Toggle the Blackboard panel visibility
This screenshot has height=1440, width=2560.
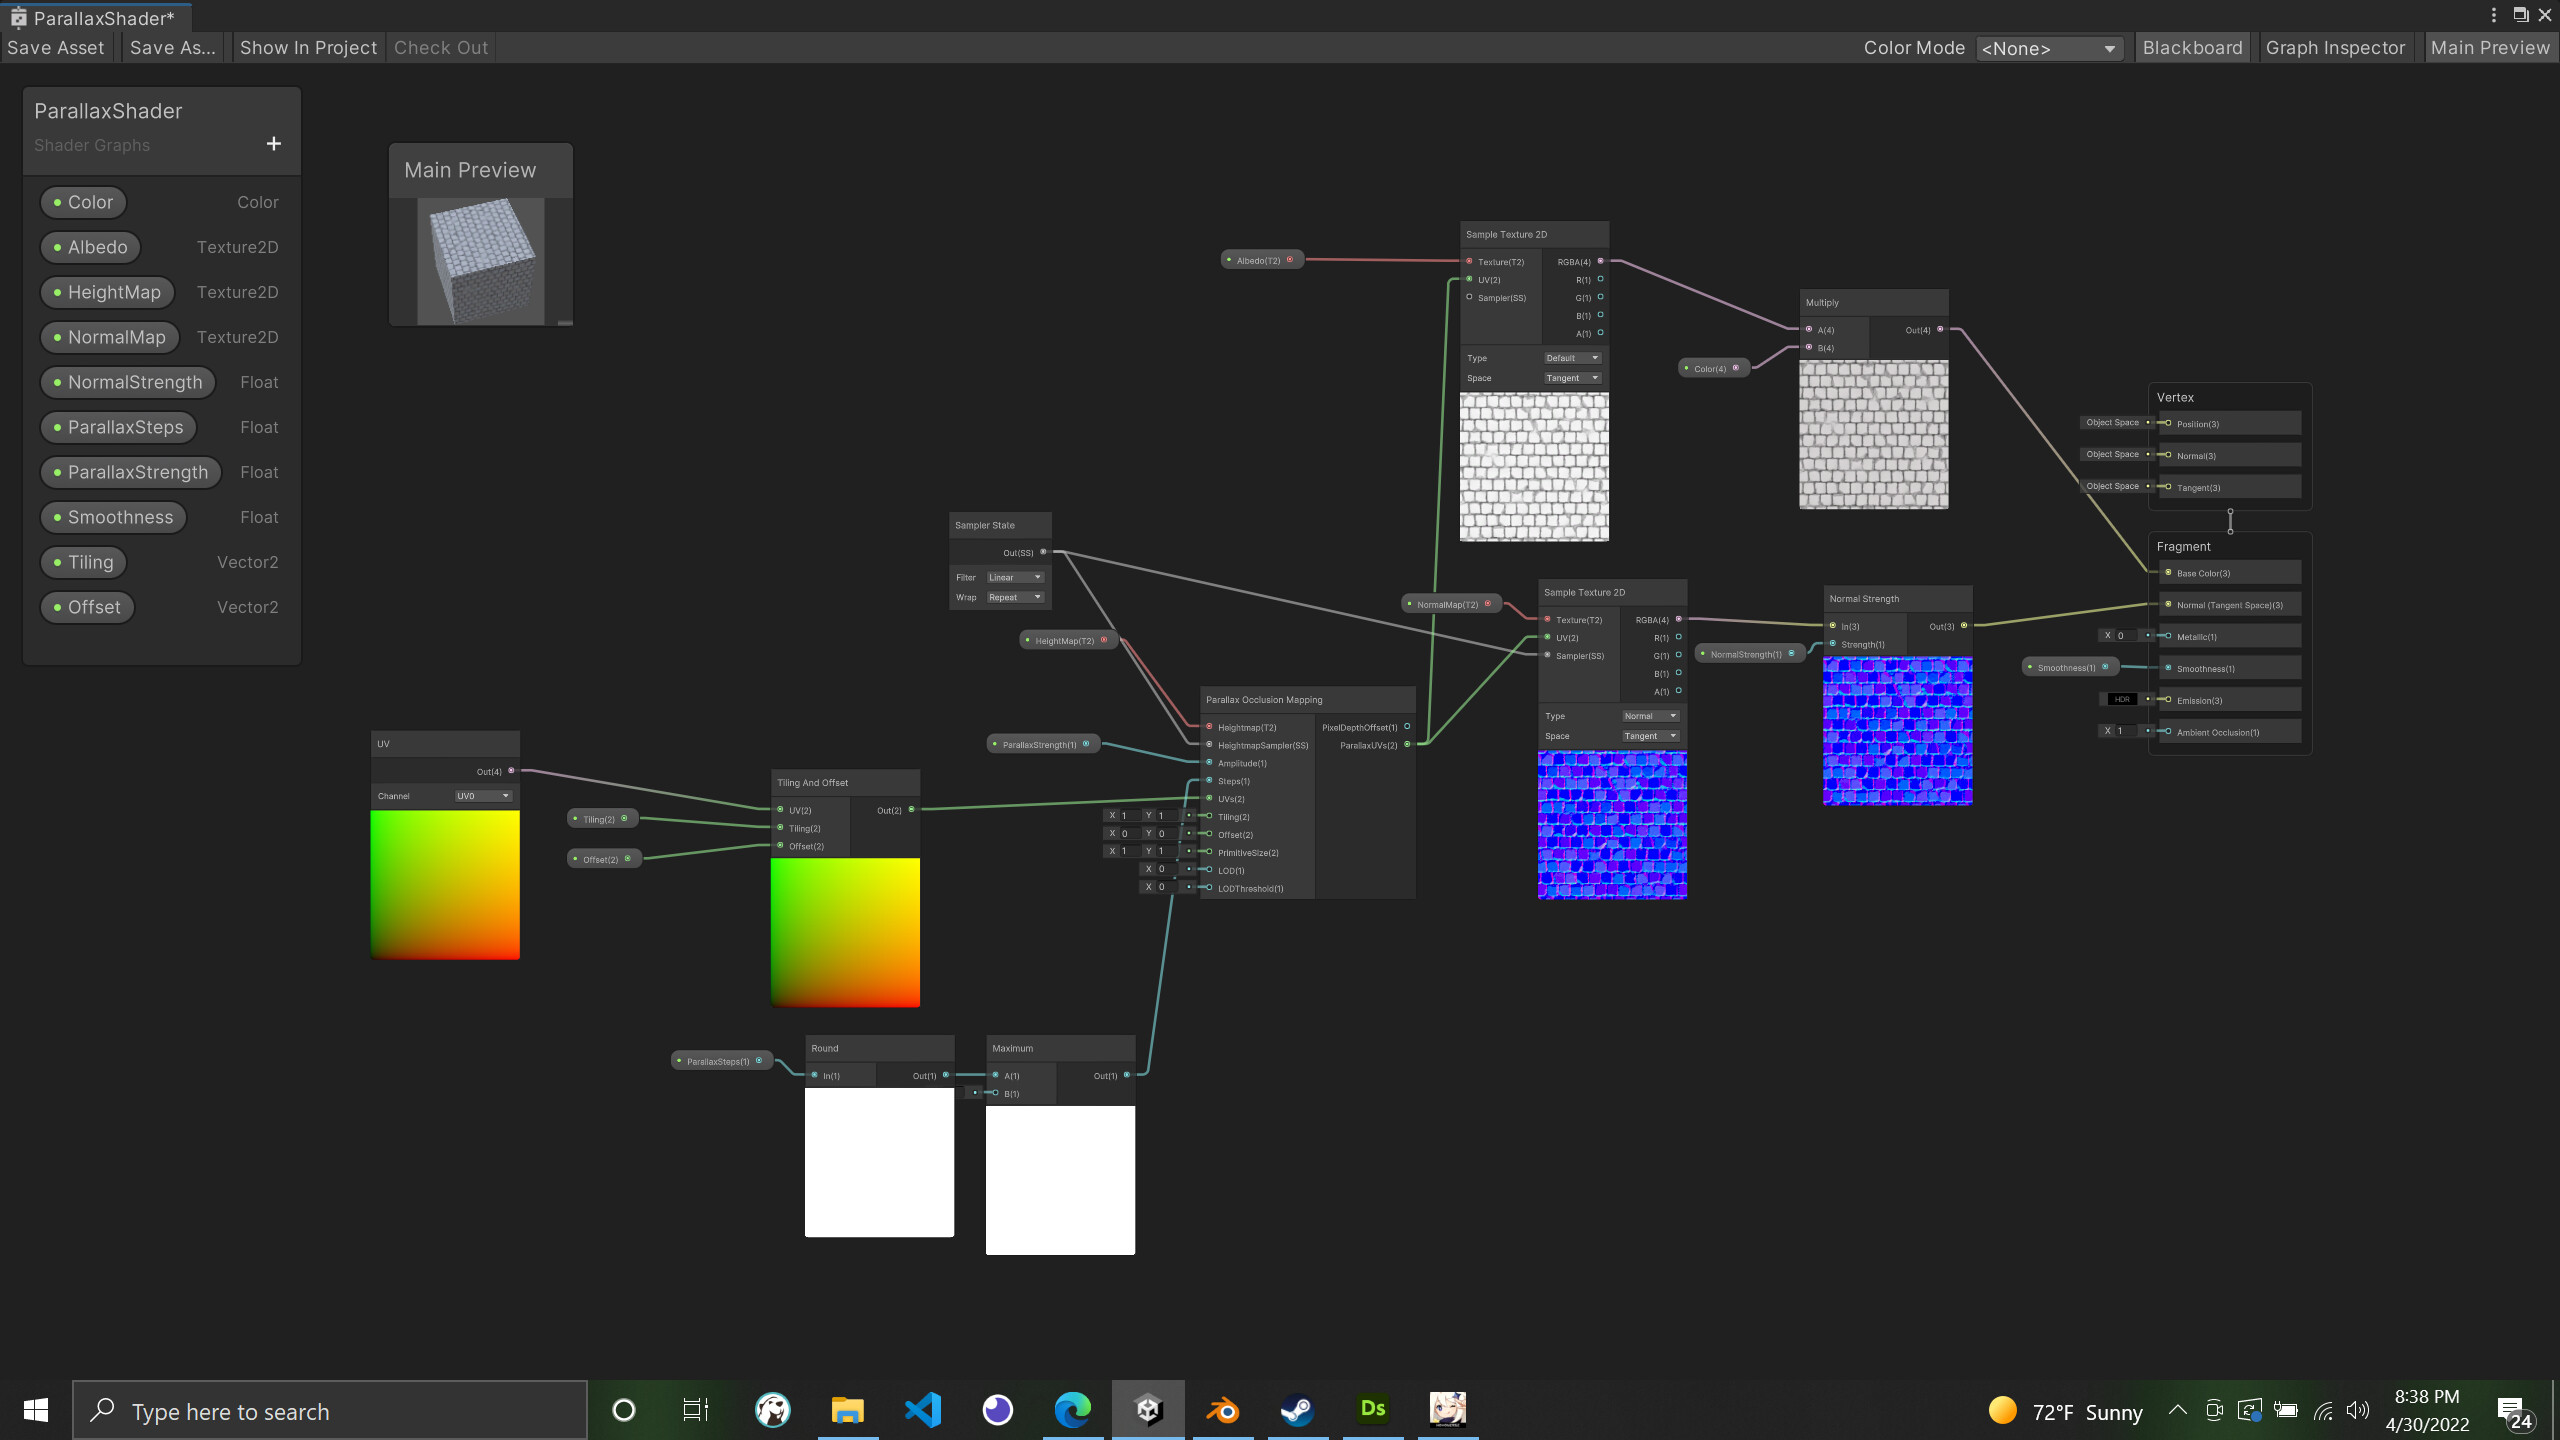click(2192, 48)
